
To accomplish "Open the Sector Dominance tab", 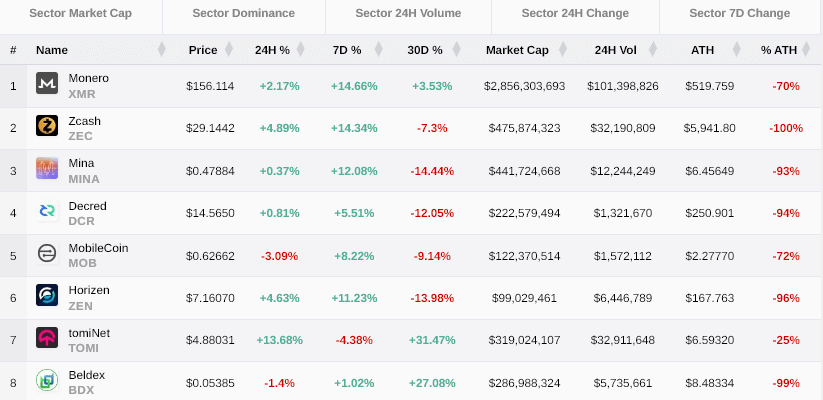I will pos(244,14).
